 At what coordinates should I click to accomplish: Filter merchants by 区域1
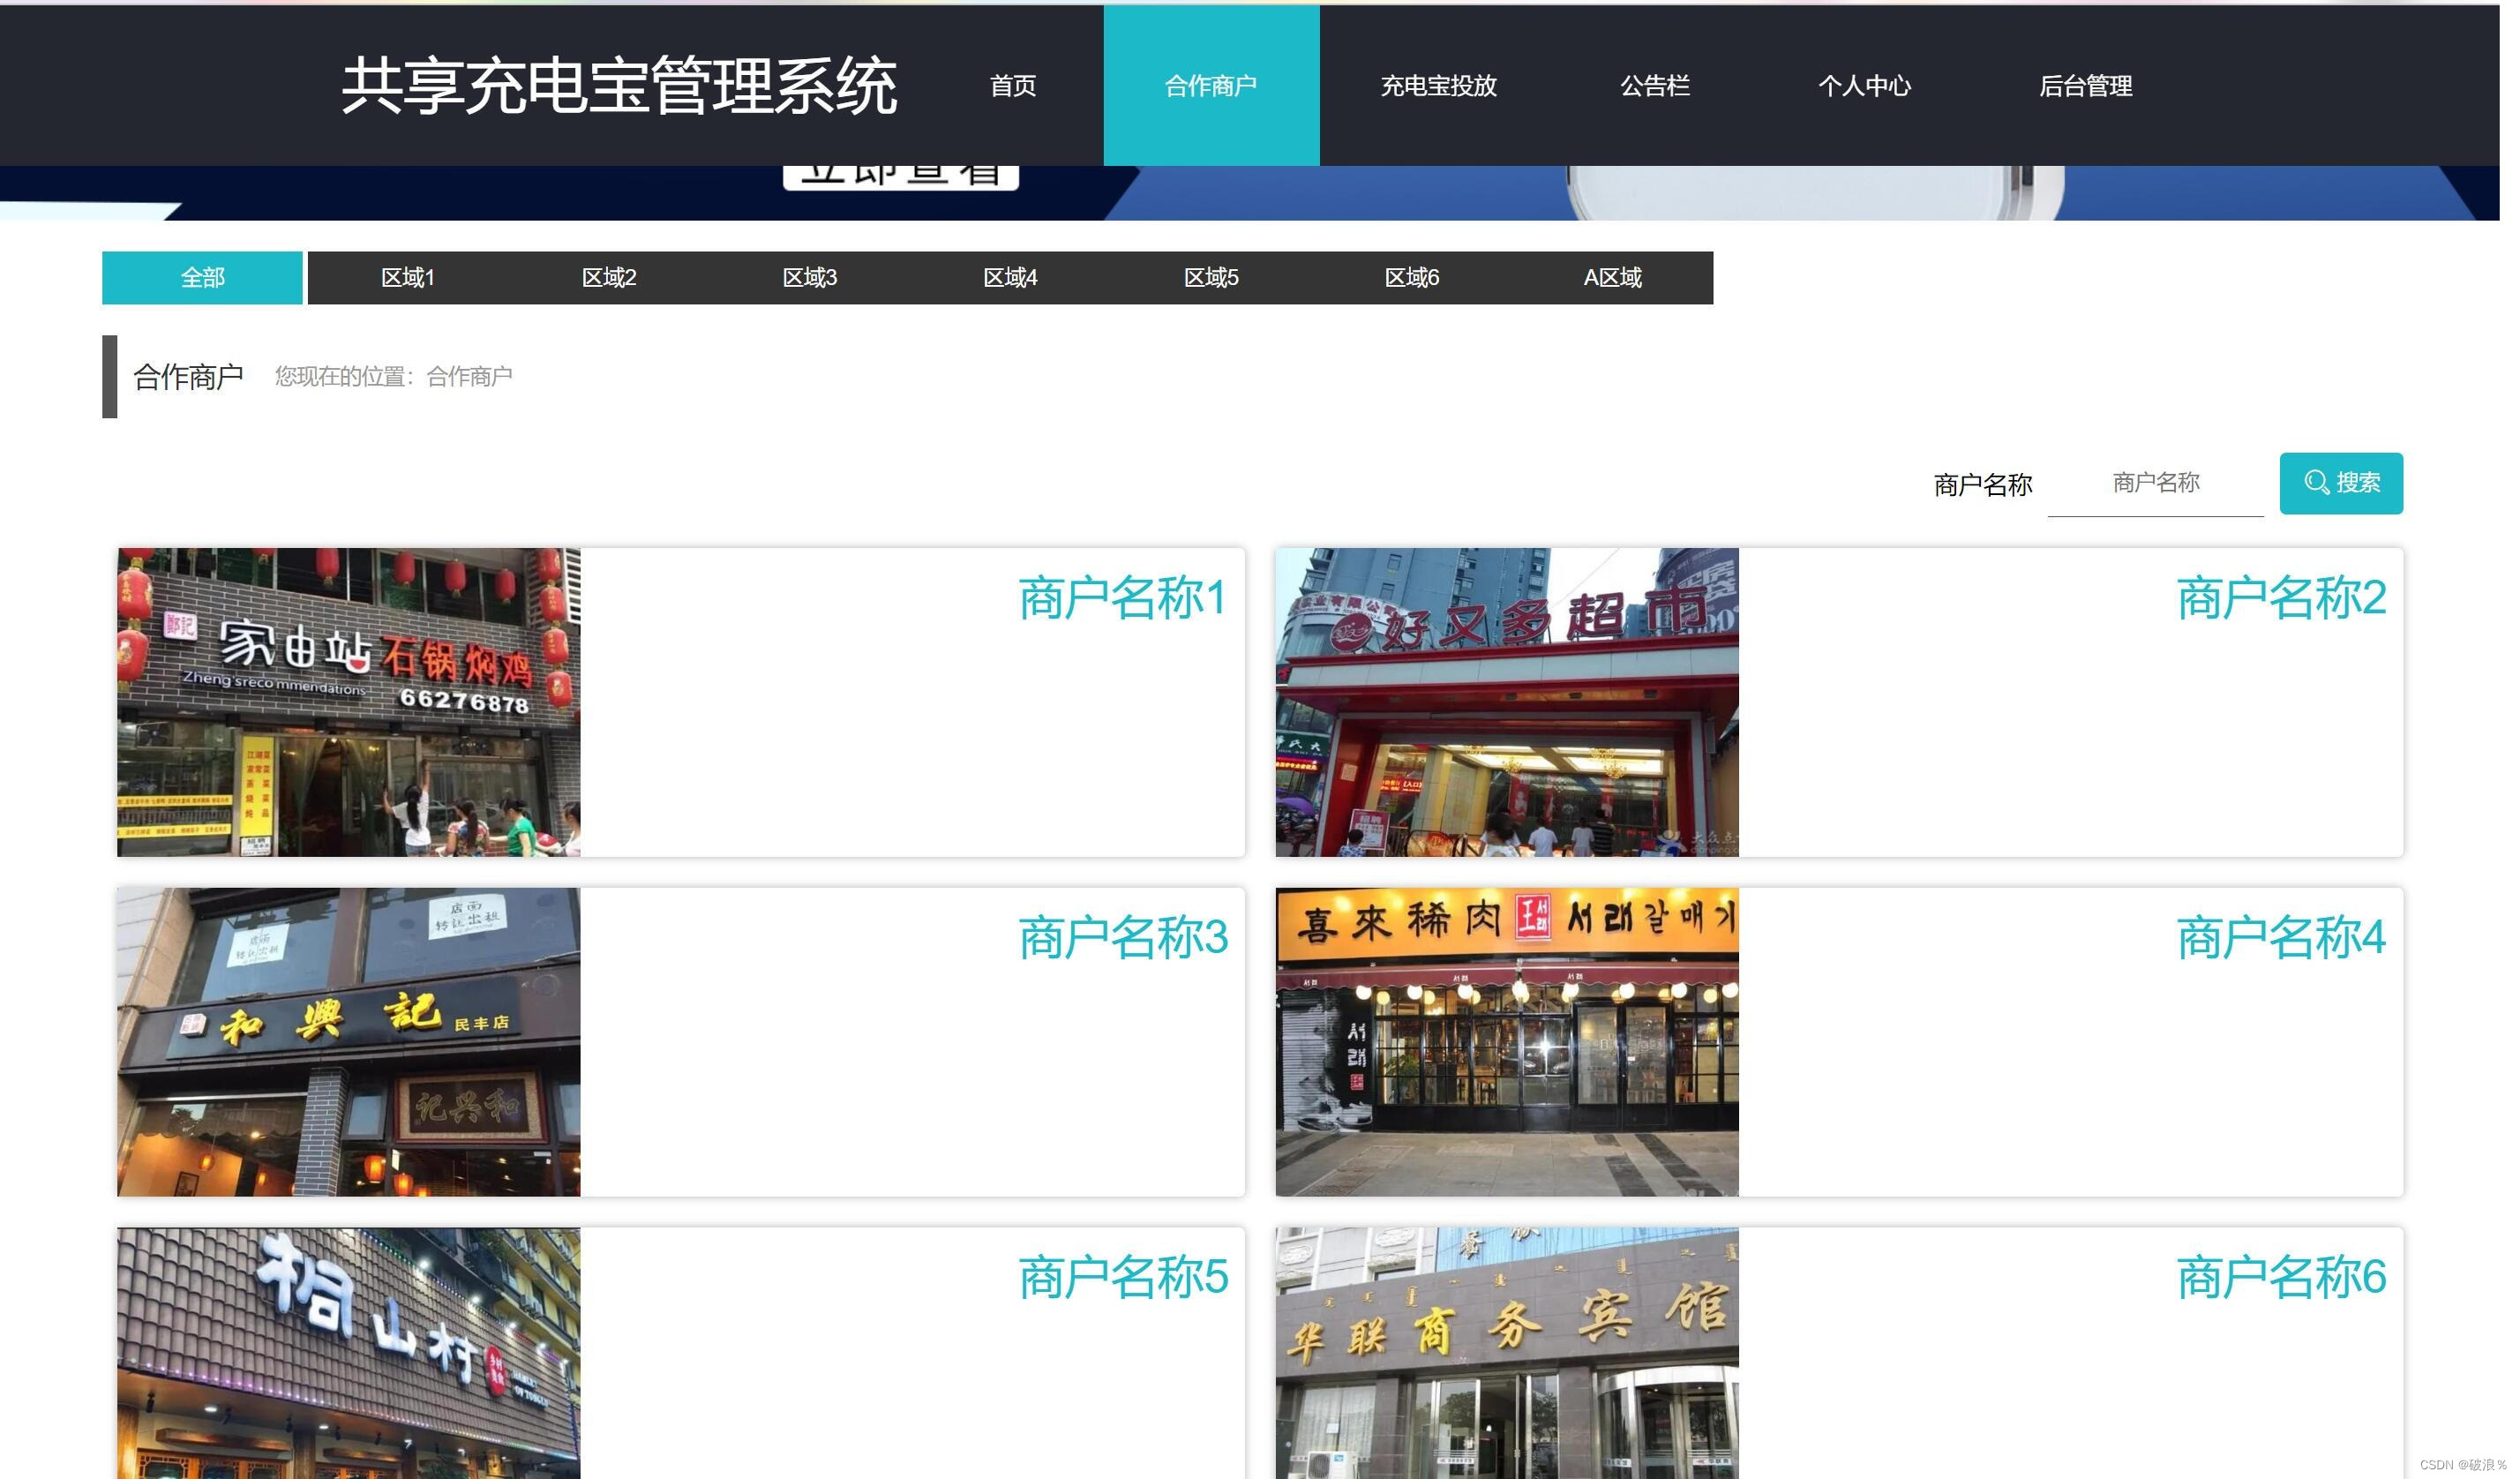pos(408,278)
